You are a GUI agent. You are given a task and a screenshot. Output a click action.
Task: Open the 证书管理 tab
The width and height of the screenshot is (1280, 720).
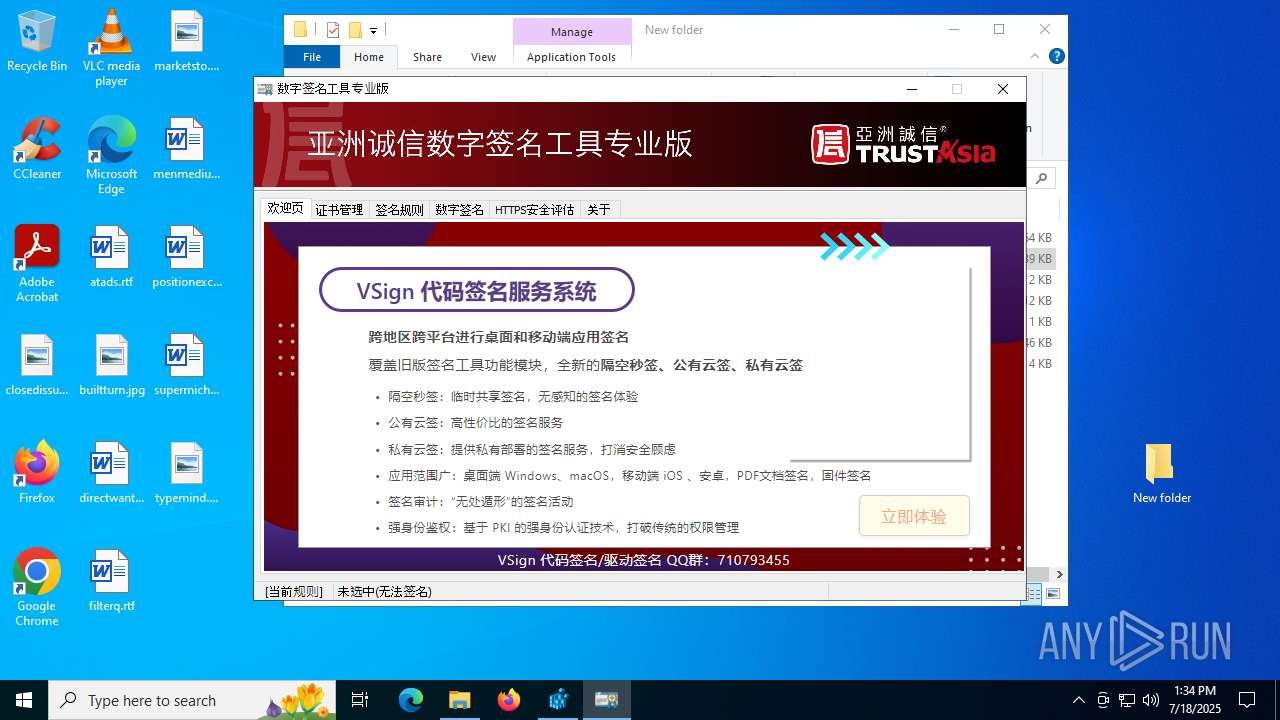pyautogui.click(x=339, y=210)
